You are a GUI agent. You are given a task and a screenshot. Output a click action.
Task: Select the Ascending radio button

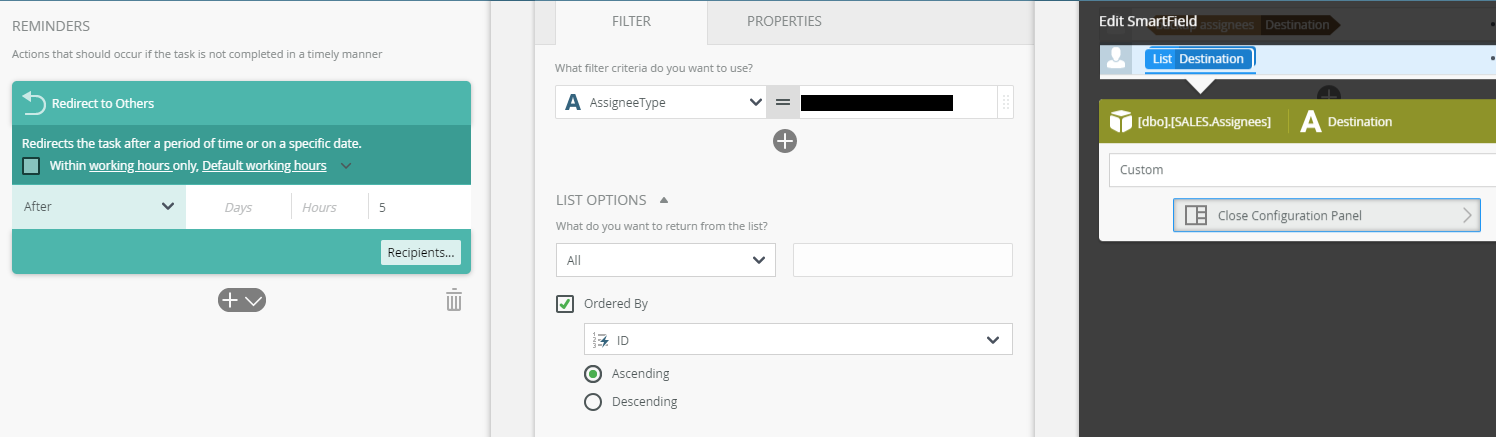593,374
